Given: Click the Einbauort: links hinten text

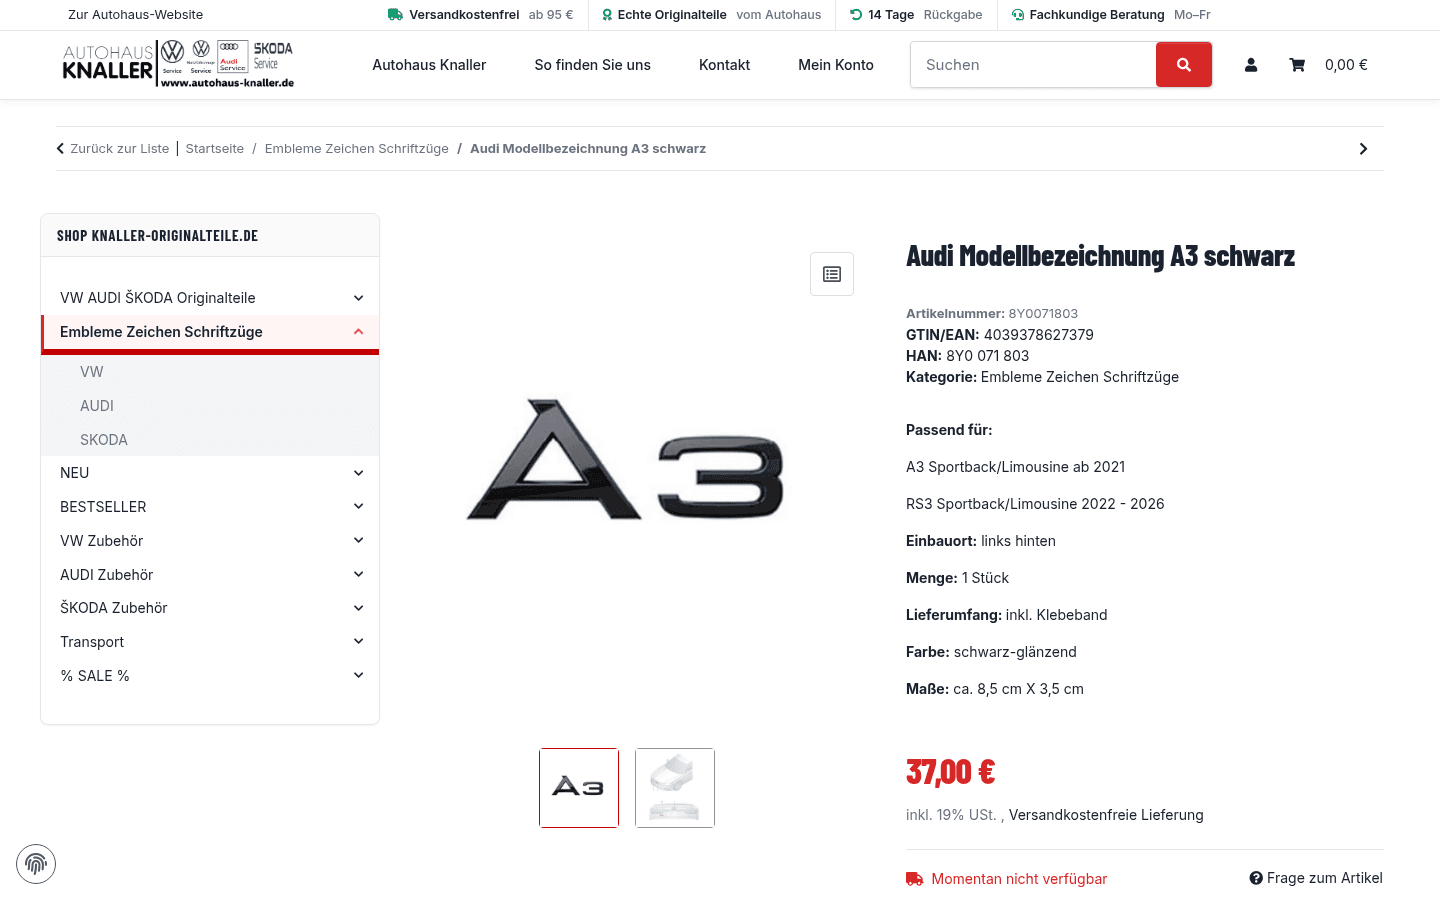Looking at the screenshot, I should point(981,541).
